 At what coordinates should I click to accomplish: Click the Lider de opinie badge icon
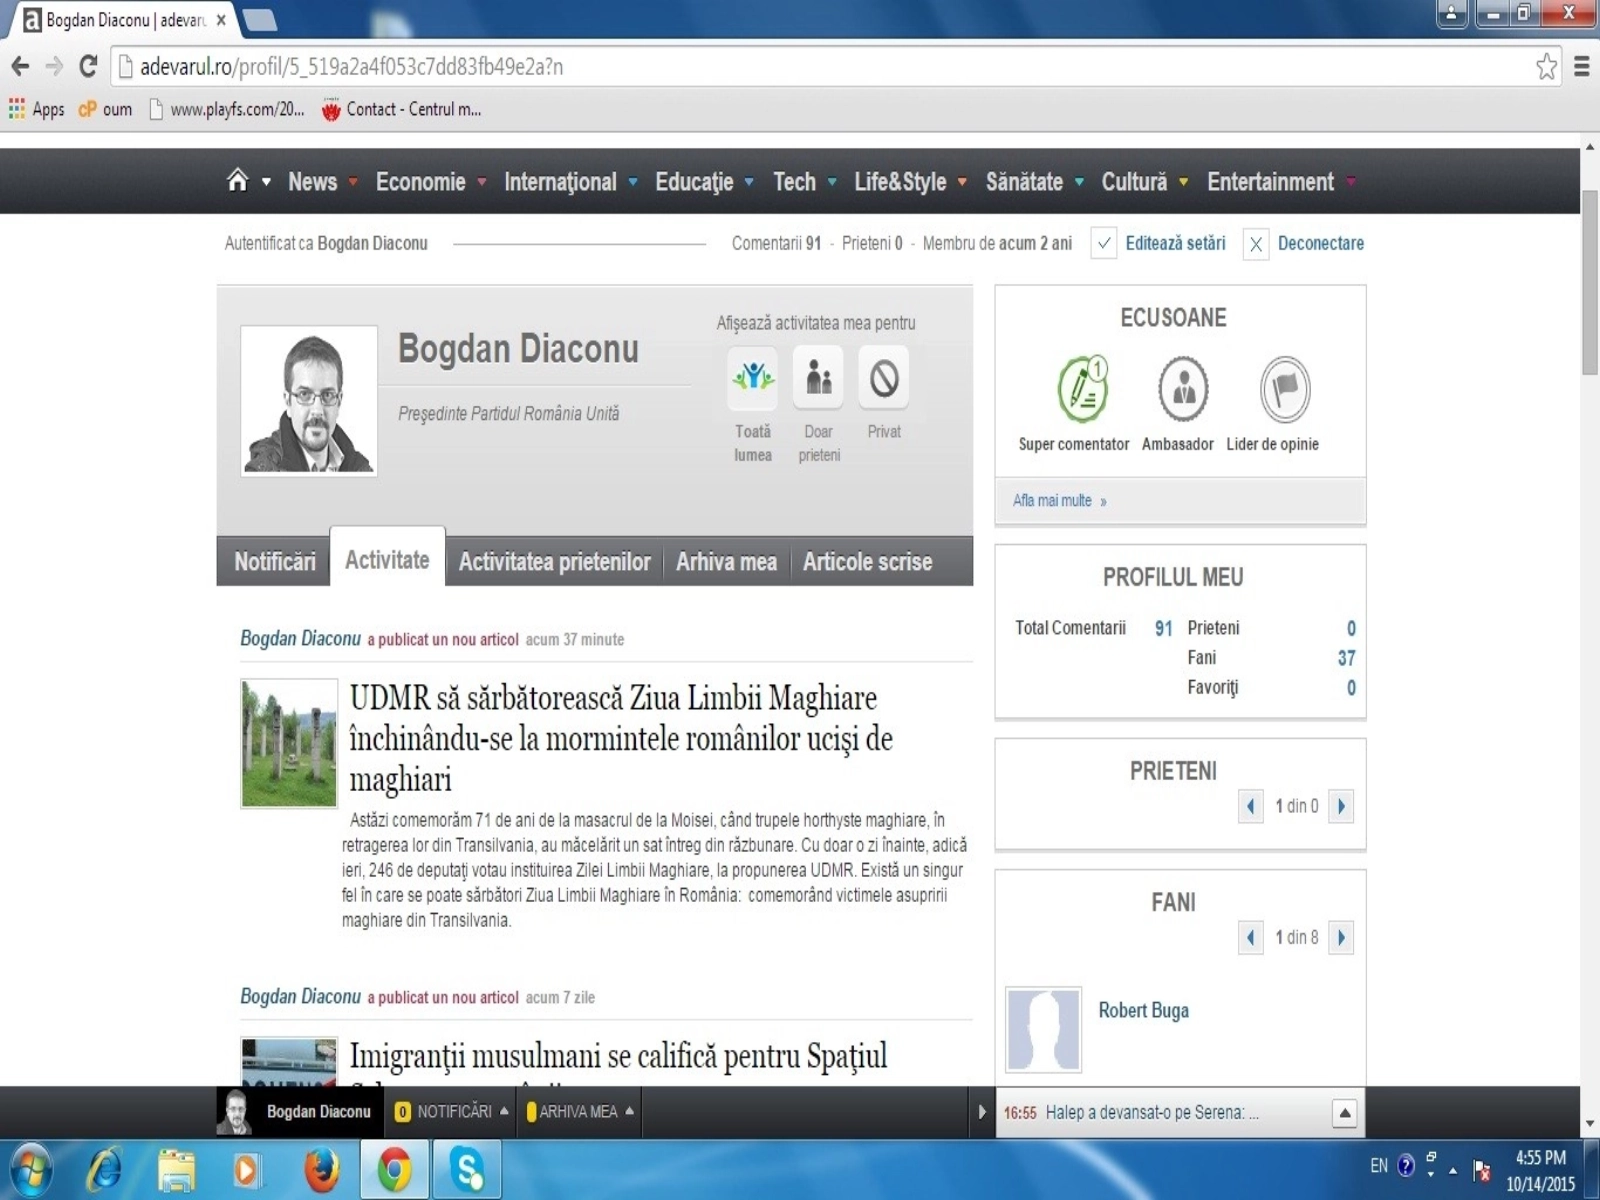click(1284, 389)
